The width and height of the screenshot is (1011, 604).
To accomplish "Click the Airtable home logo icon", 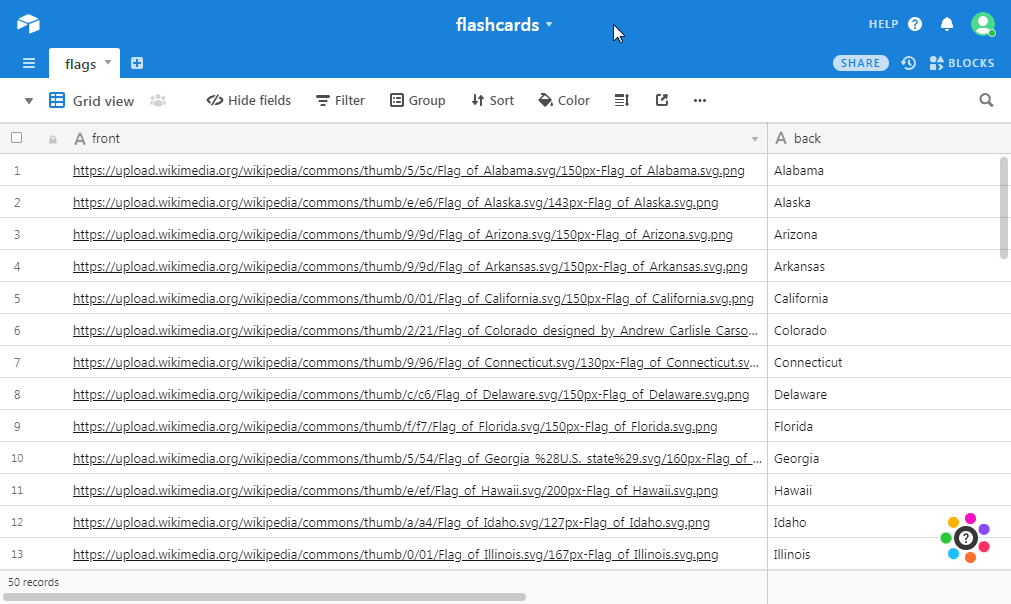I will click(28, 24).
